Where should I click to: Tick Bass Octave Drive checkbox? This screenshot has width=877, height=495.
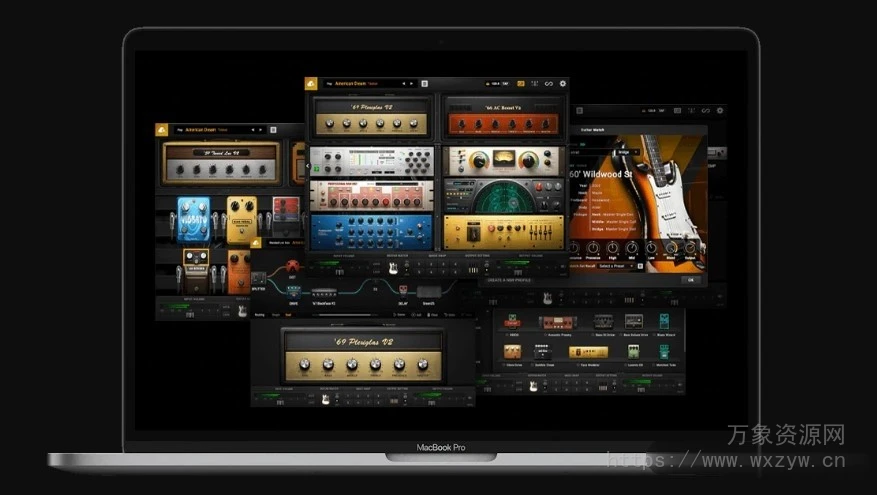click(621, 334)
